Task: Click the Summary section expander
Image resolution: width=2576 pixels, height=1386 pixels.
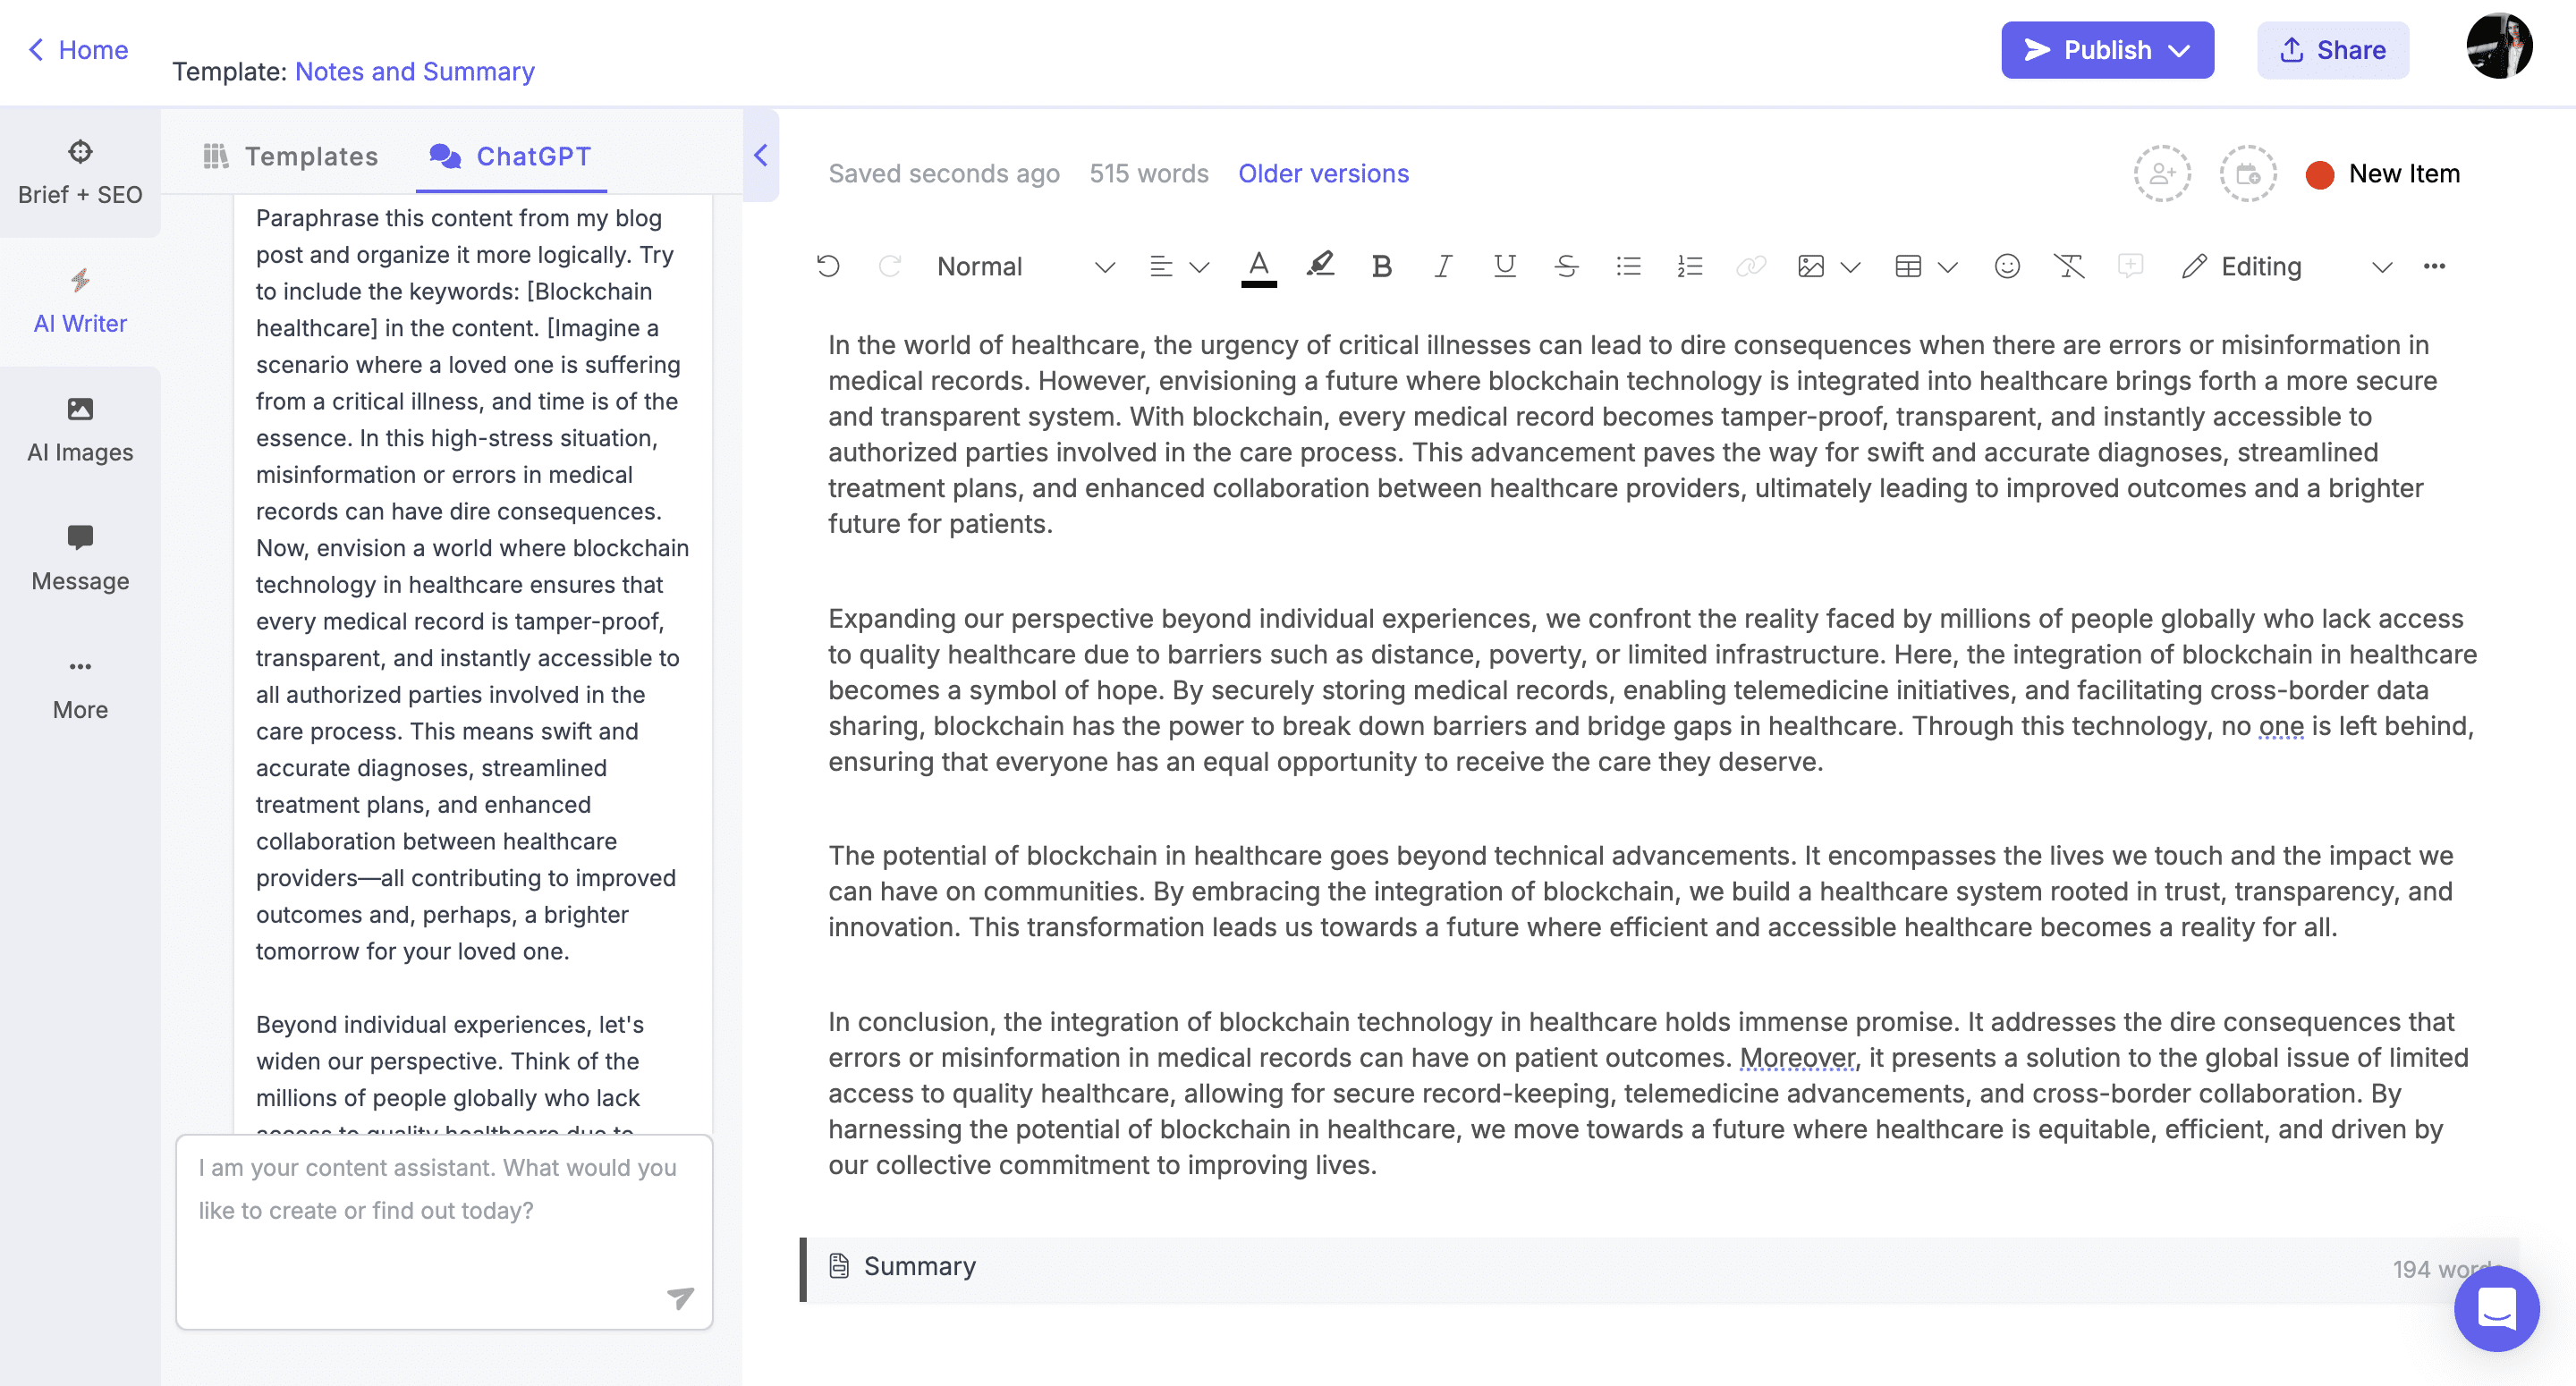Action: pyautogui.click(x=919, y=1266)
